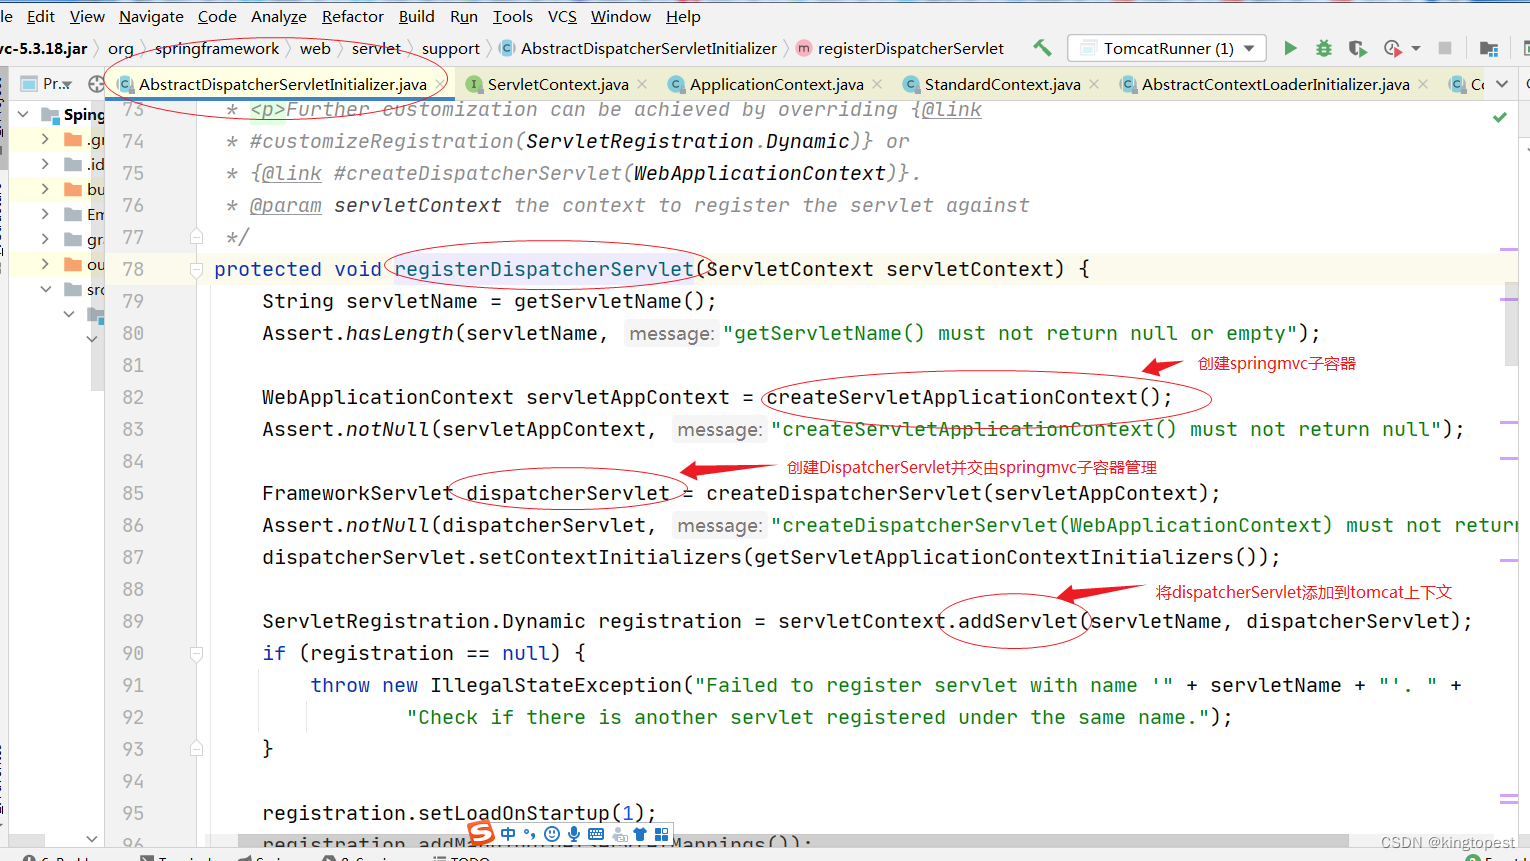Open the TomcatRunner (1) run configuration dropdown
1530x861 pixels.
coord(1167,48)
